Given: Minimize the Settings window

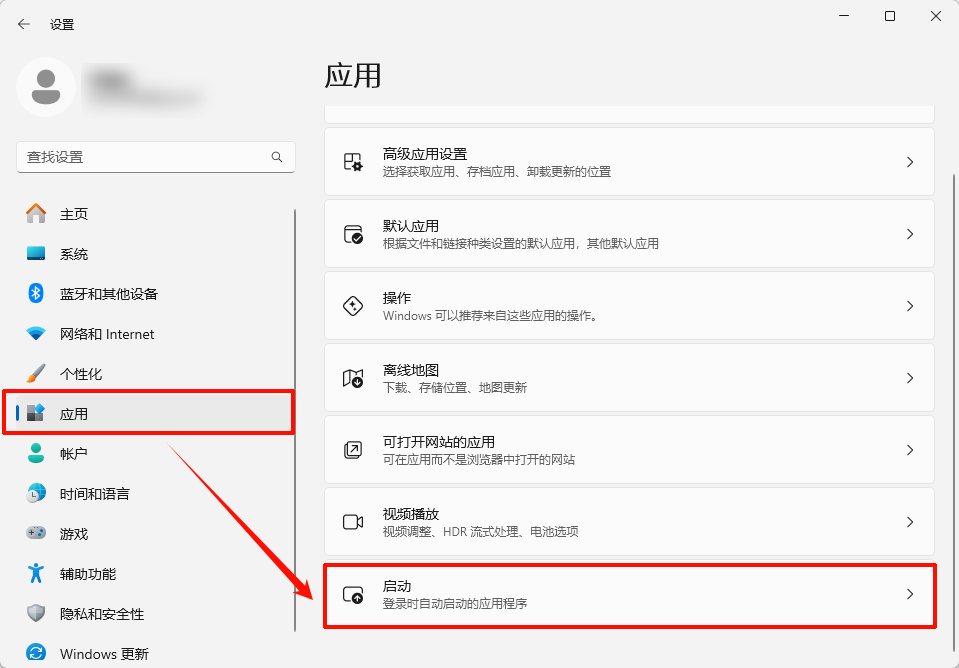Looking at the screenshot, I should pos(844,17).
